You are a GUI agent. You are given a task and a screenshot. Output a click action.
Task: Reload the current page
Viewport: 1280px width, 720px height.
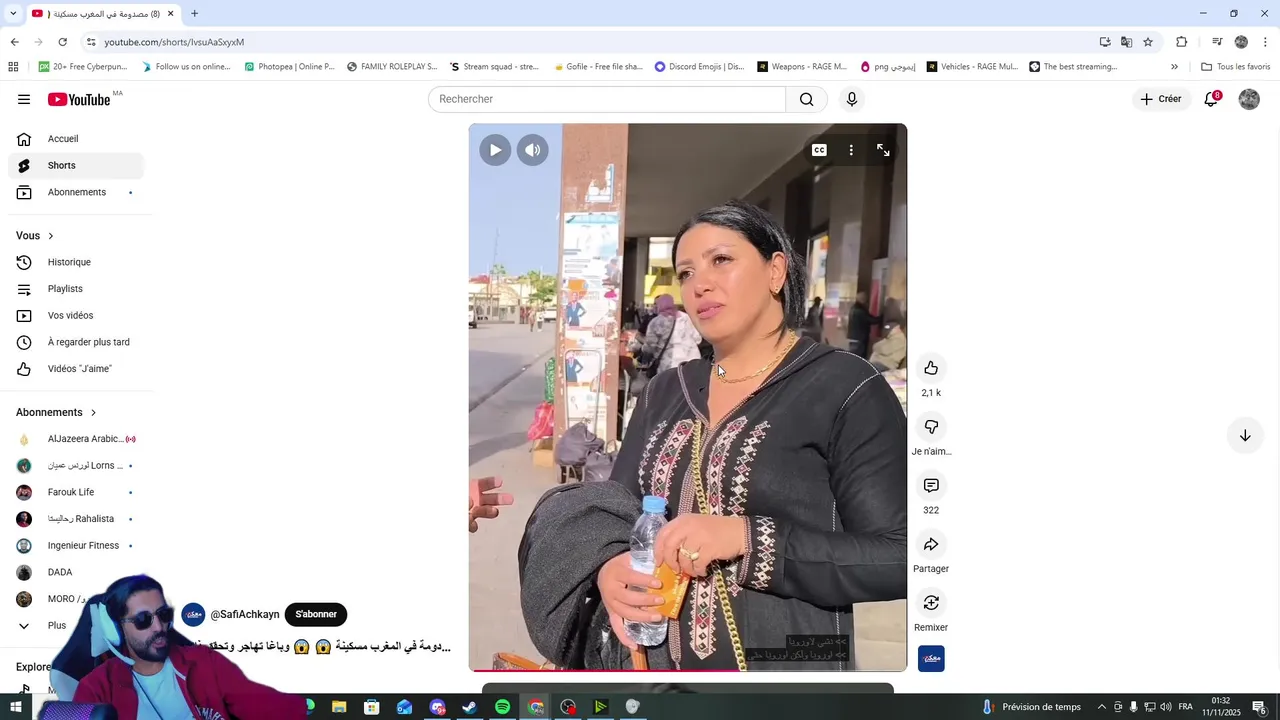coord(62,42)
